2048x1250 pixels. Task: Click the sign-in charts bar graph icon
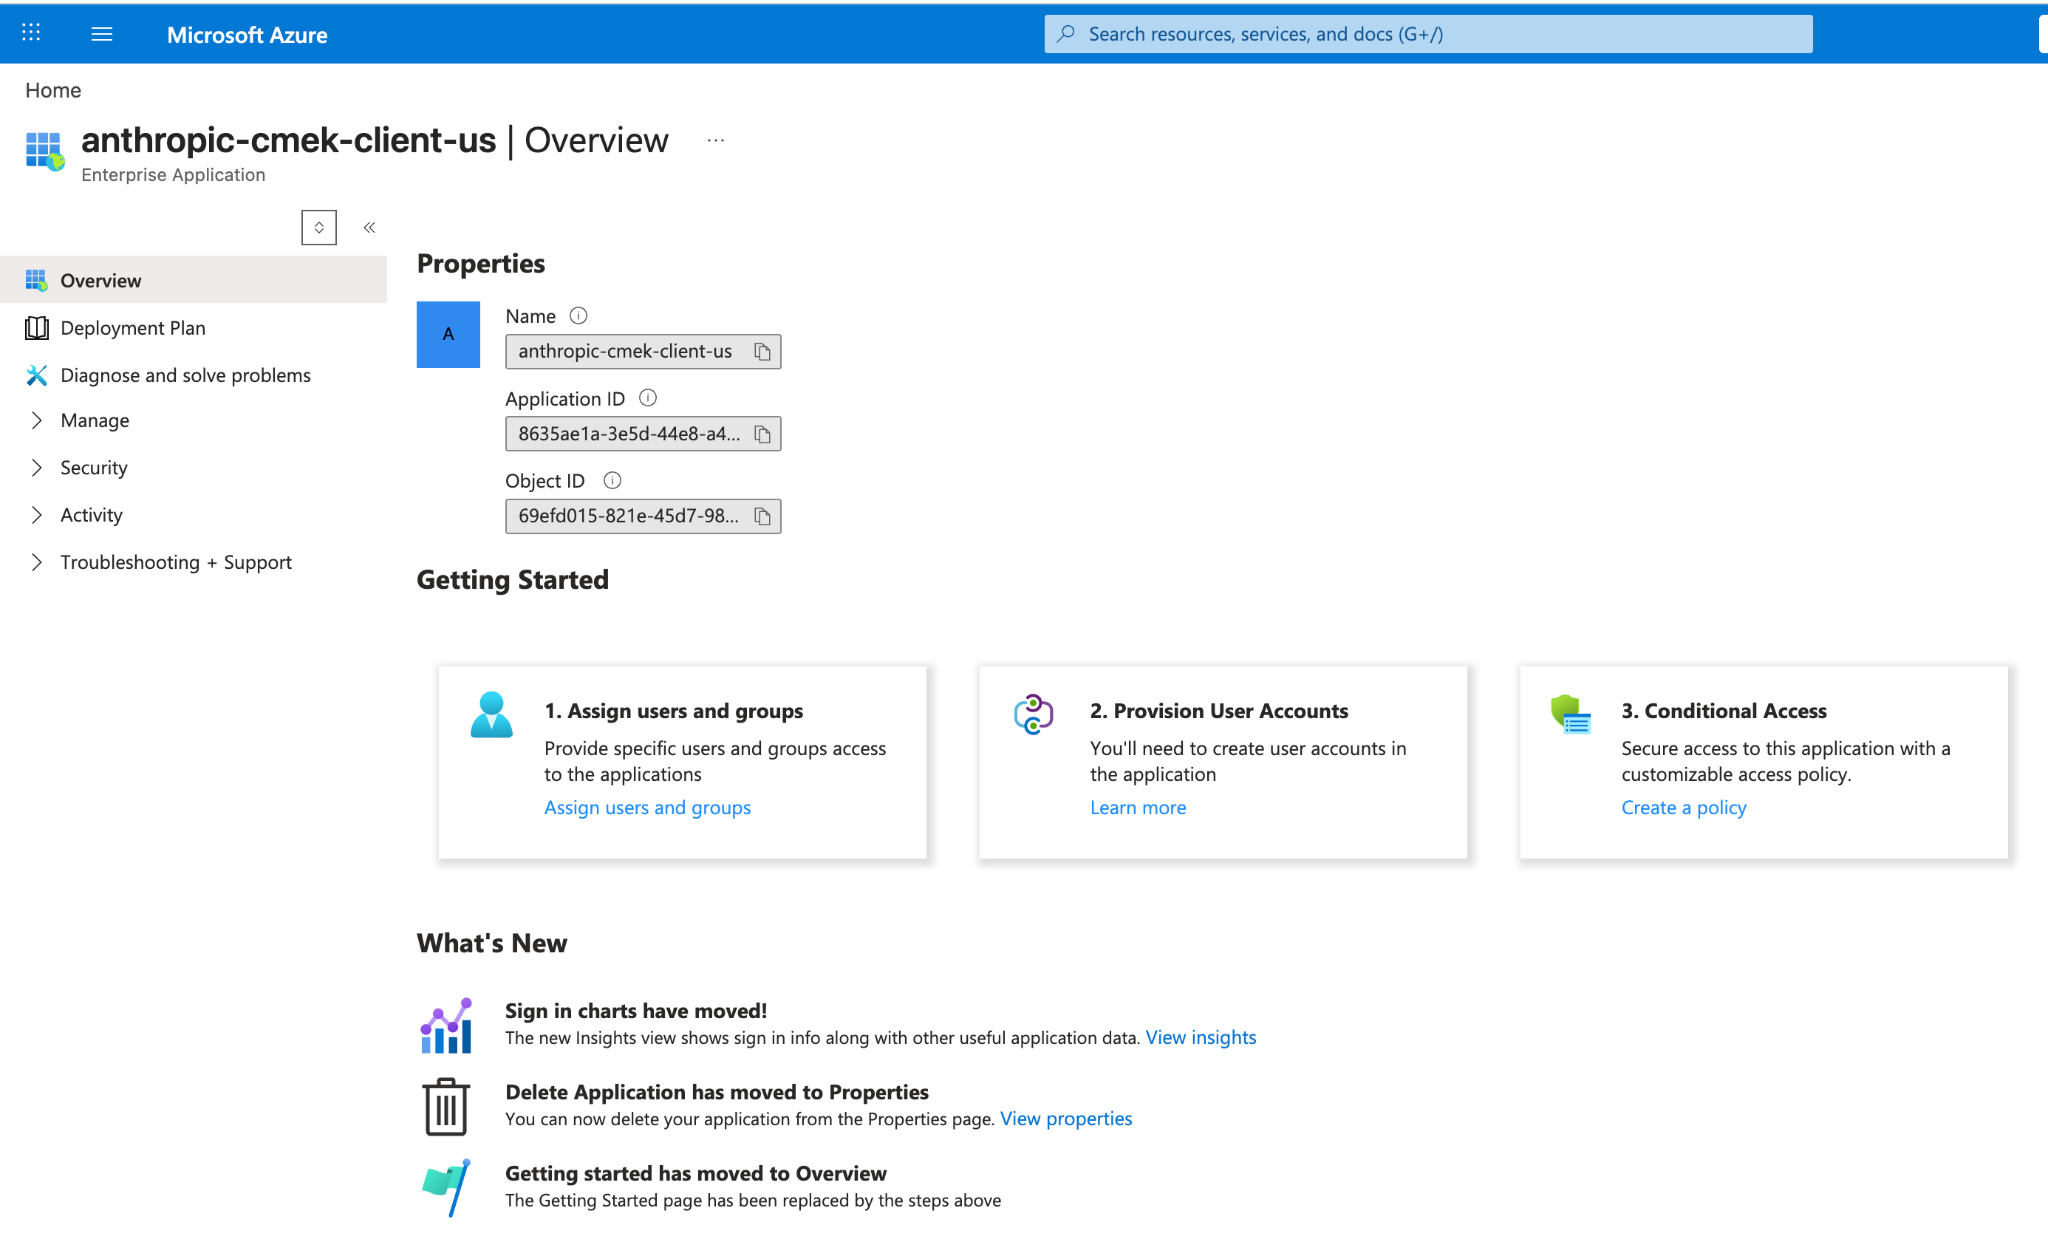[446, 1025]
